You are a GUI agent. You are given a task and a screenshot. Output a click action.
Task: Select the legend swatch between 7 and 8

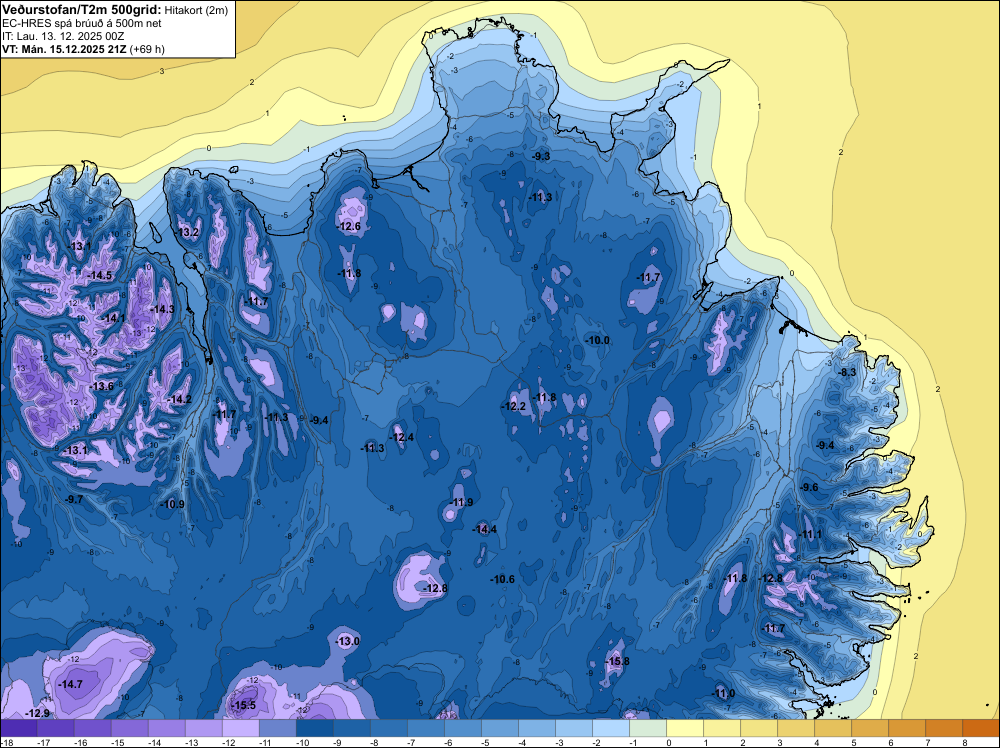click(943, 728)
